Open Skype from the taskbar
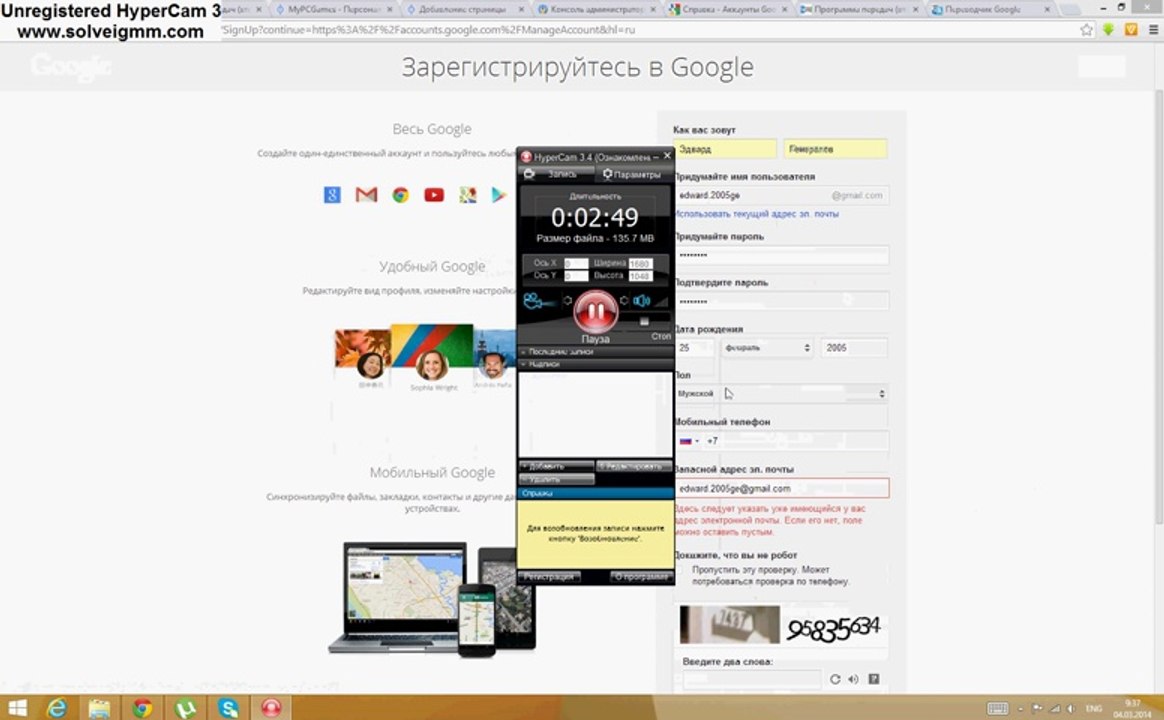The width and height of the screenshot is (1164, 720). pyautogui.click(x=228, y=708)
